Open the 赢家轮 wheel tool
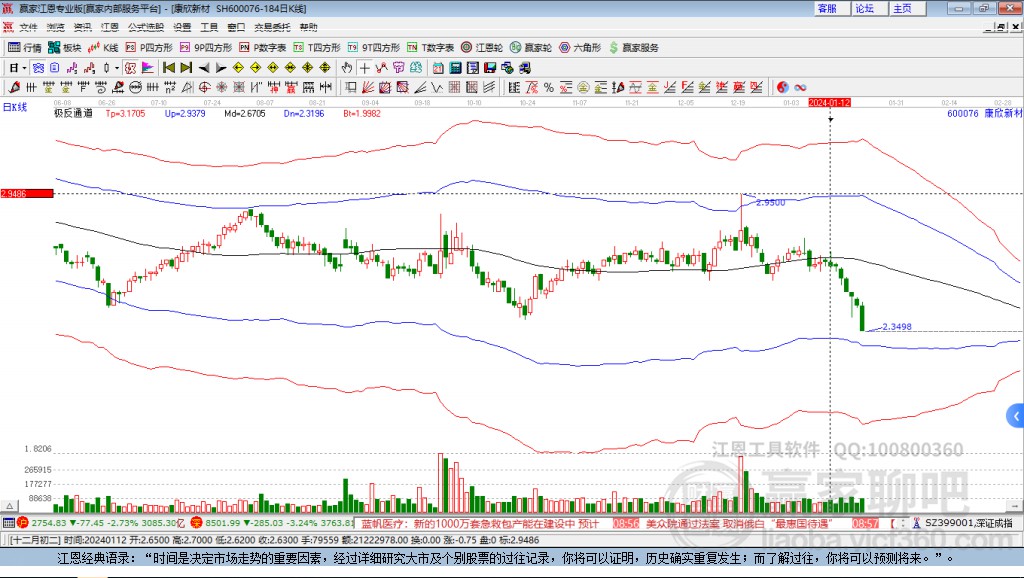This screenshot has width=1024, height=578. pyautogui.click(x=531, y=48)
